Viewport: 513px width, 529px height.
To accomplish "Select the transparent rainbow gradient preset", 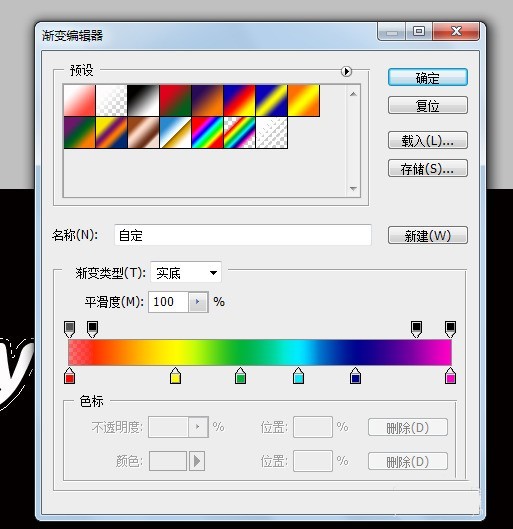I will point(239,132).
